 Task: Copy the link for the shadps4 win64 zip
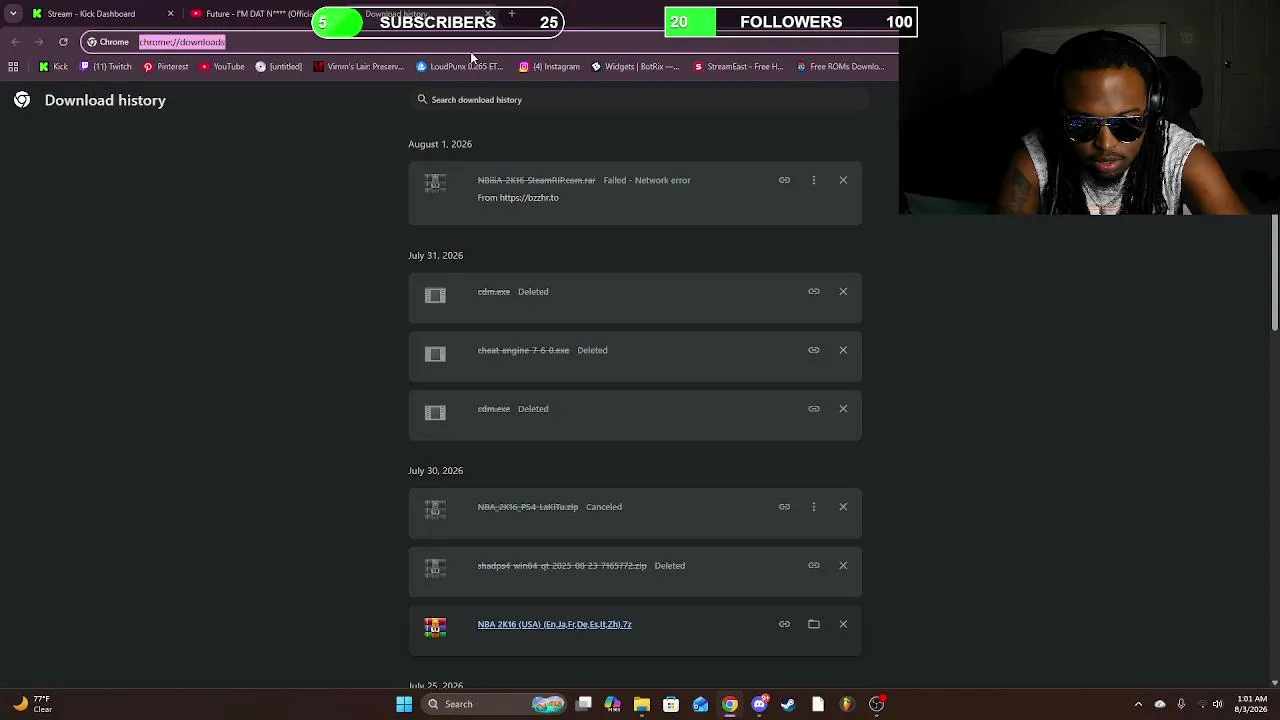814,565
